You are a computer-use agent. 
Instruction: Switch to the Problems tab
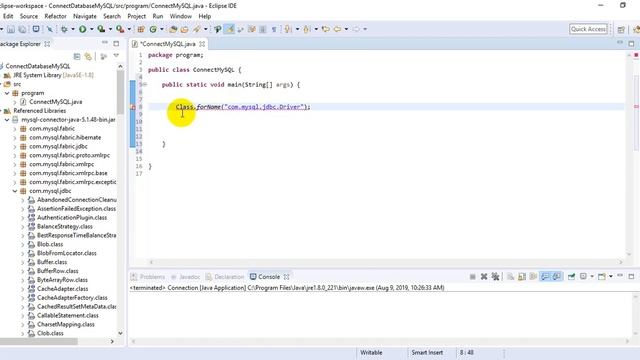(x=148, y=277)
